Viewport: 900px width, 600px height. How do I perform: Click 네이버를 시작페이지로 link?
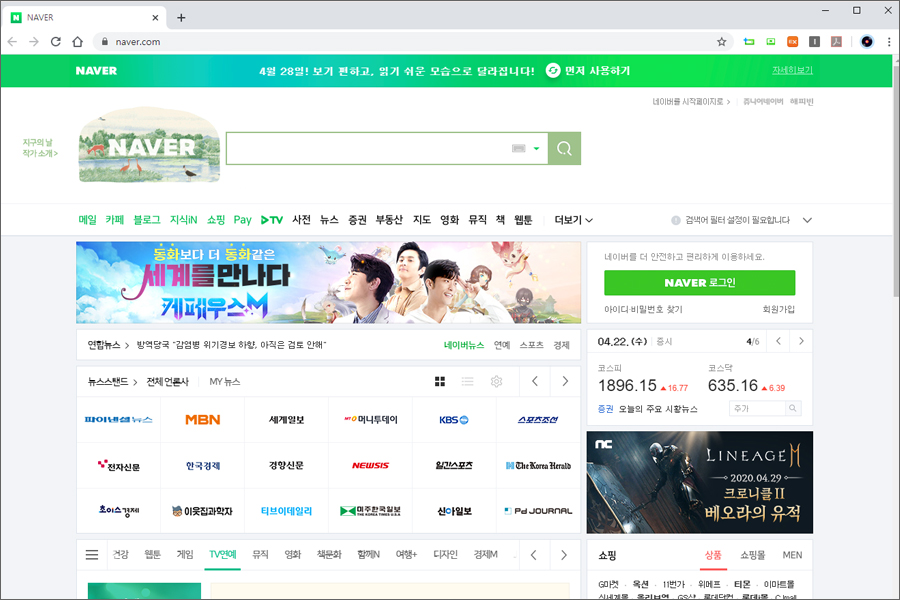691,102
